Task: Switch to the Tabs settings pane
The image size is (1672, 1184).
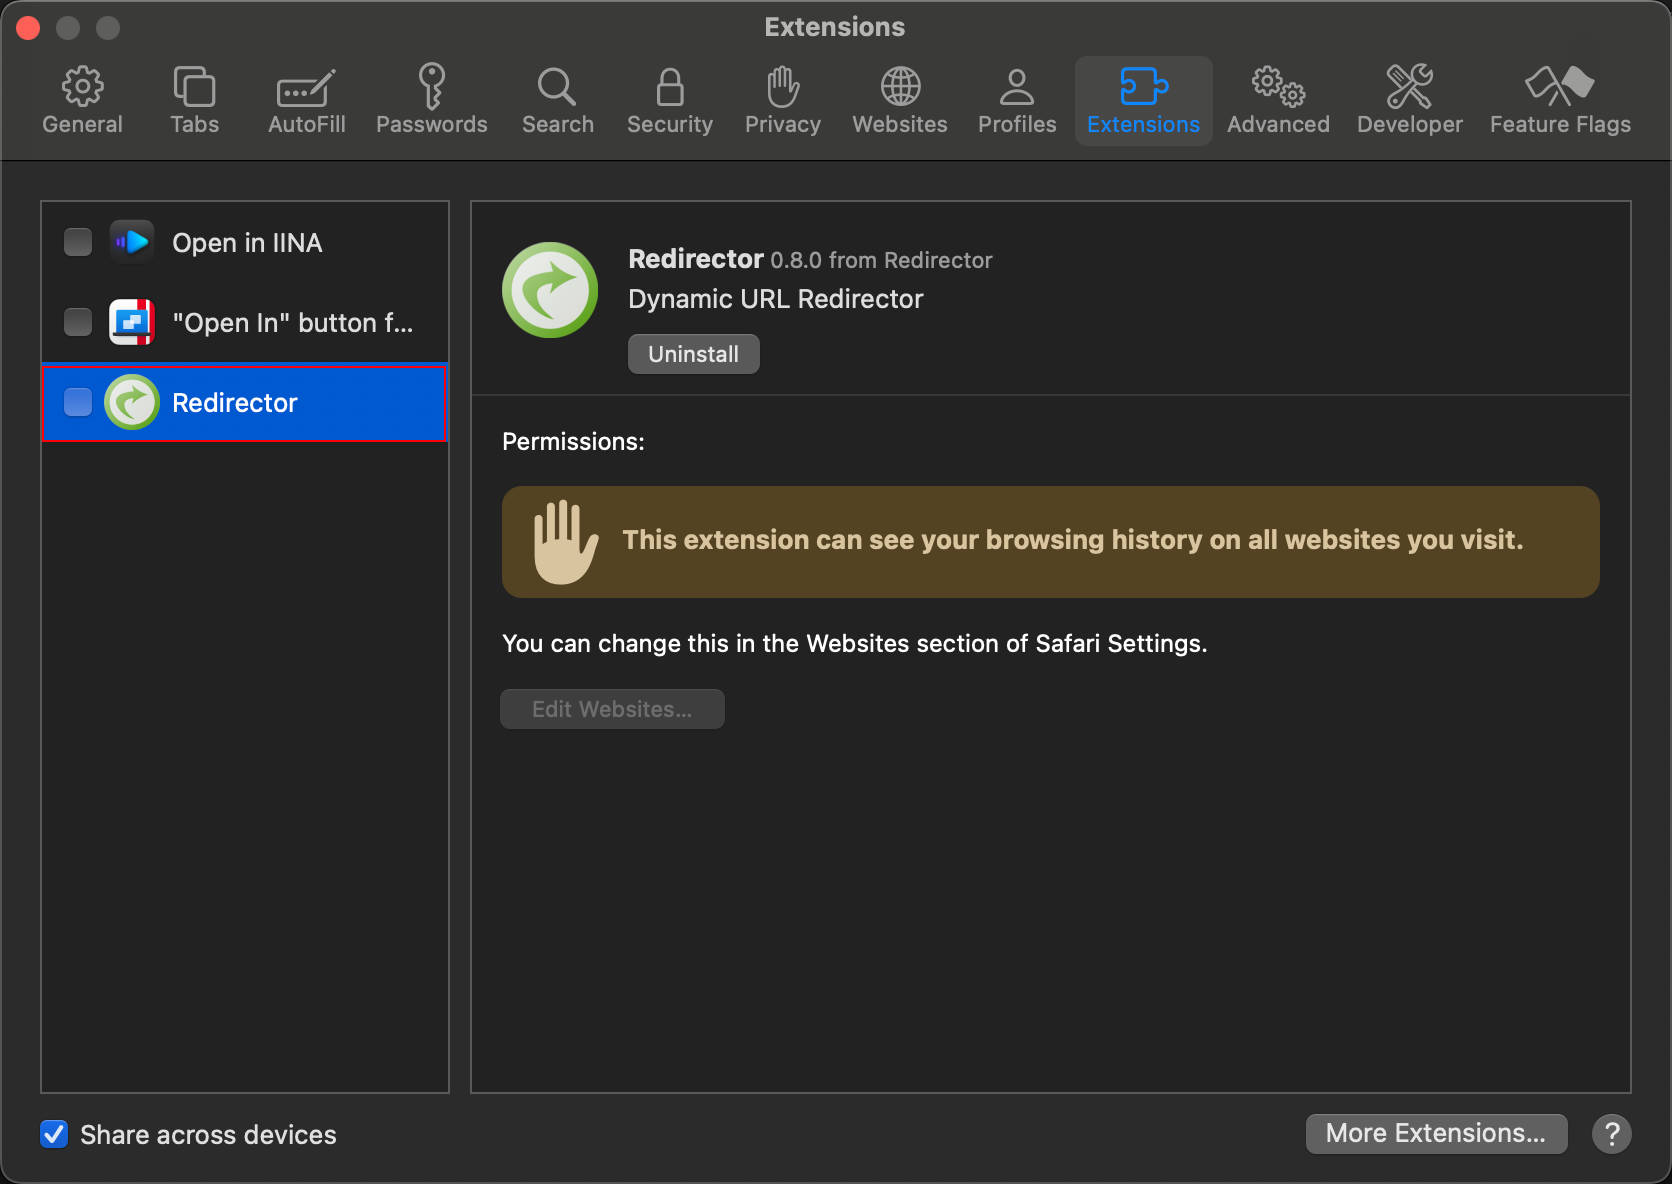Action: (194, 101)
